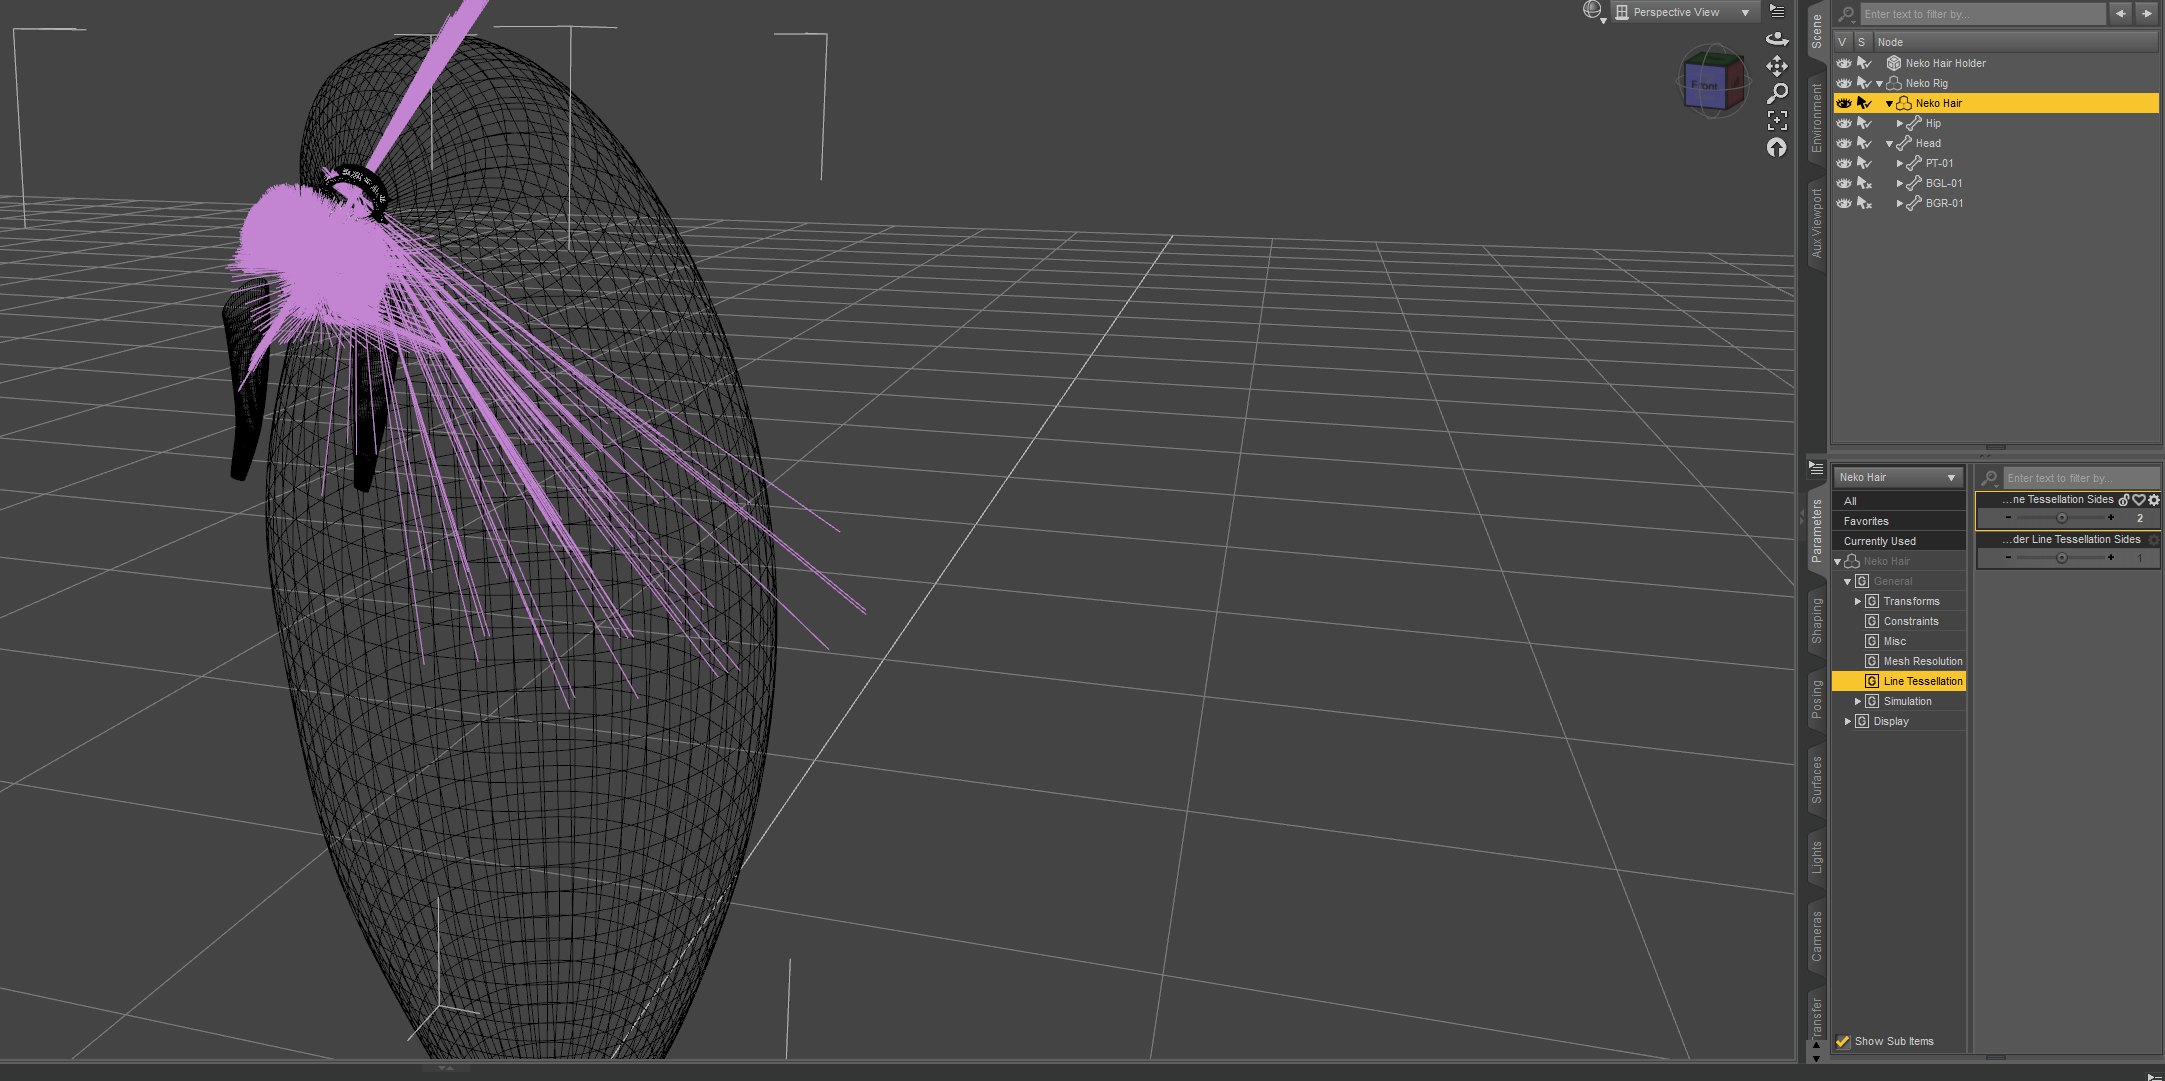Expand the Simulation property group
This screenshot has height=1081, width=2165.
1858,701
